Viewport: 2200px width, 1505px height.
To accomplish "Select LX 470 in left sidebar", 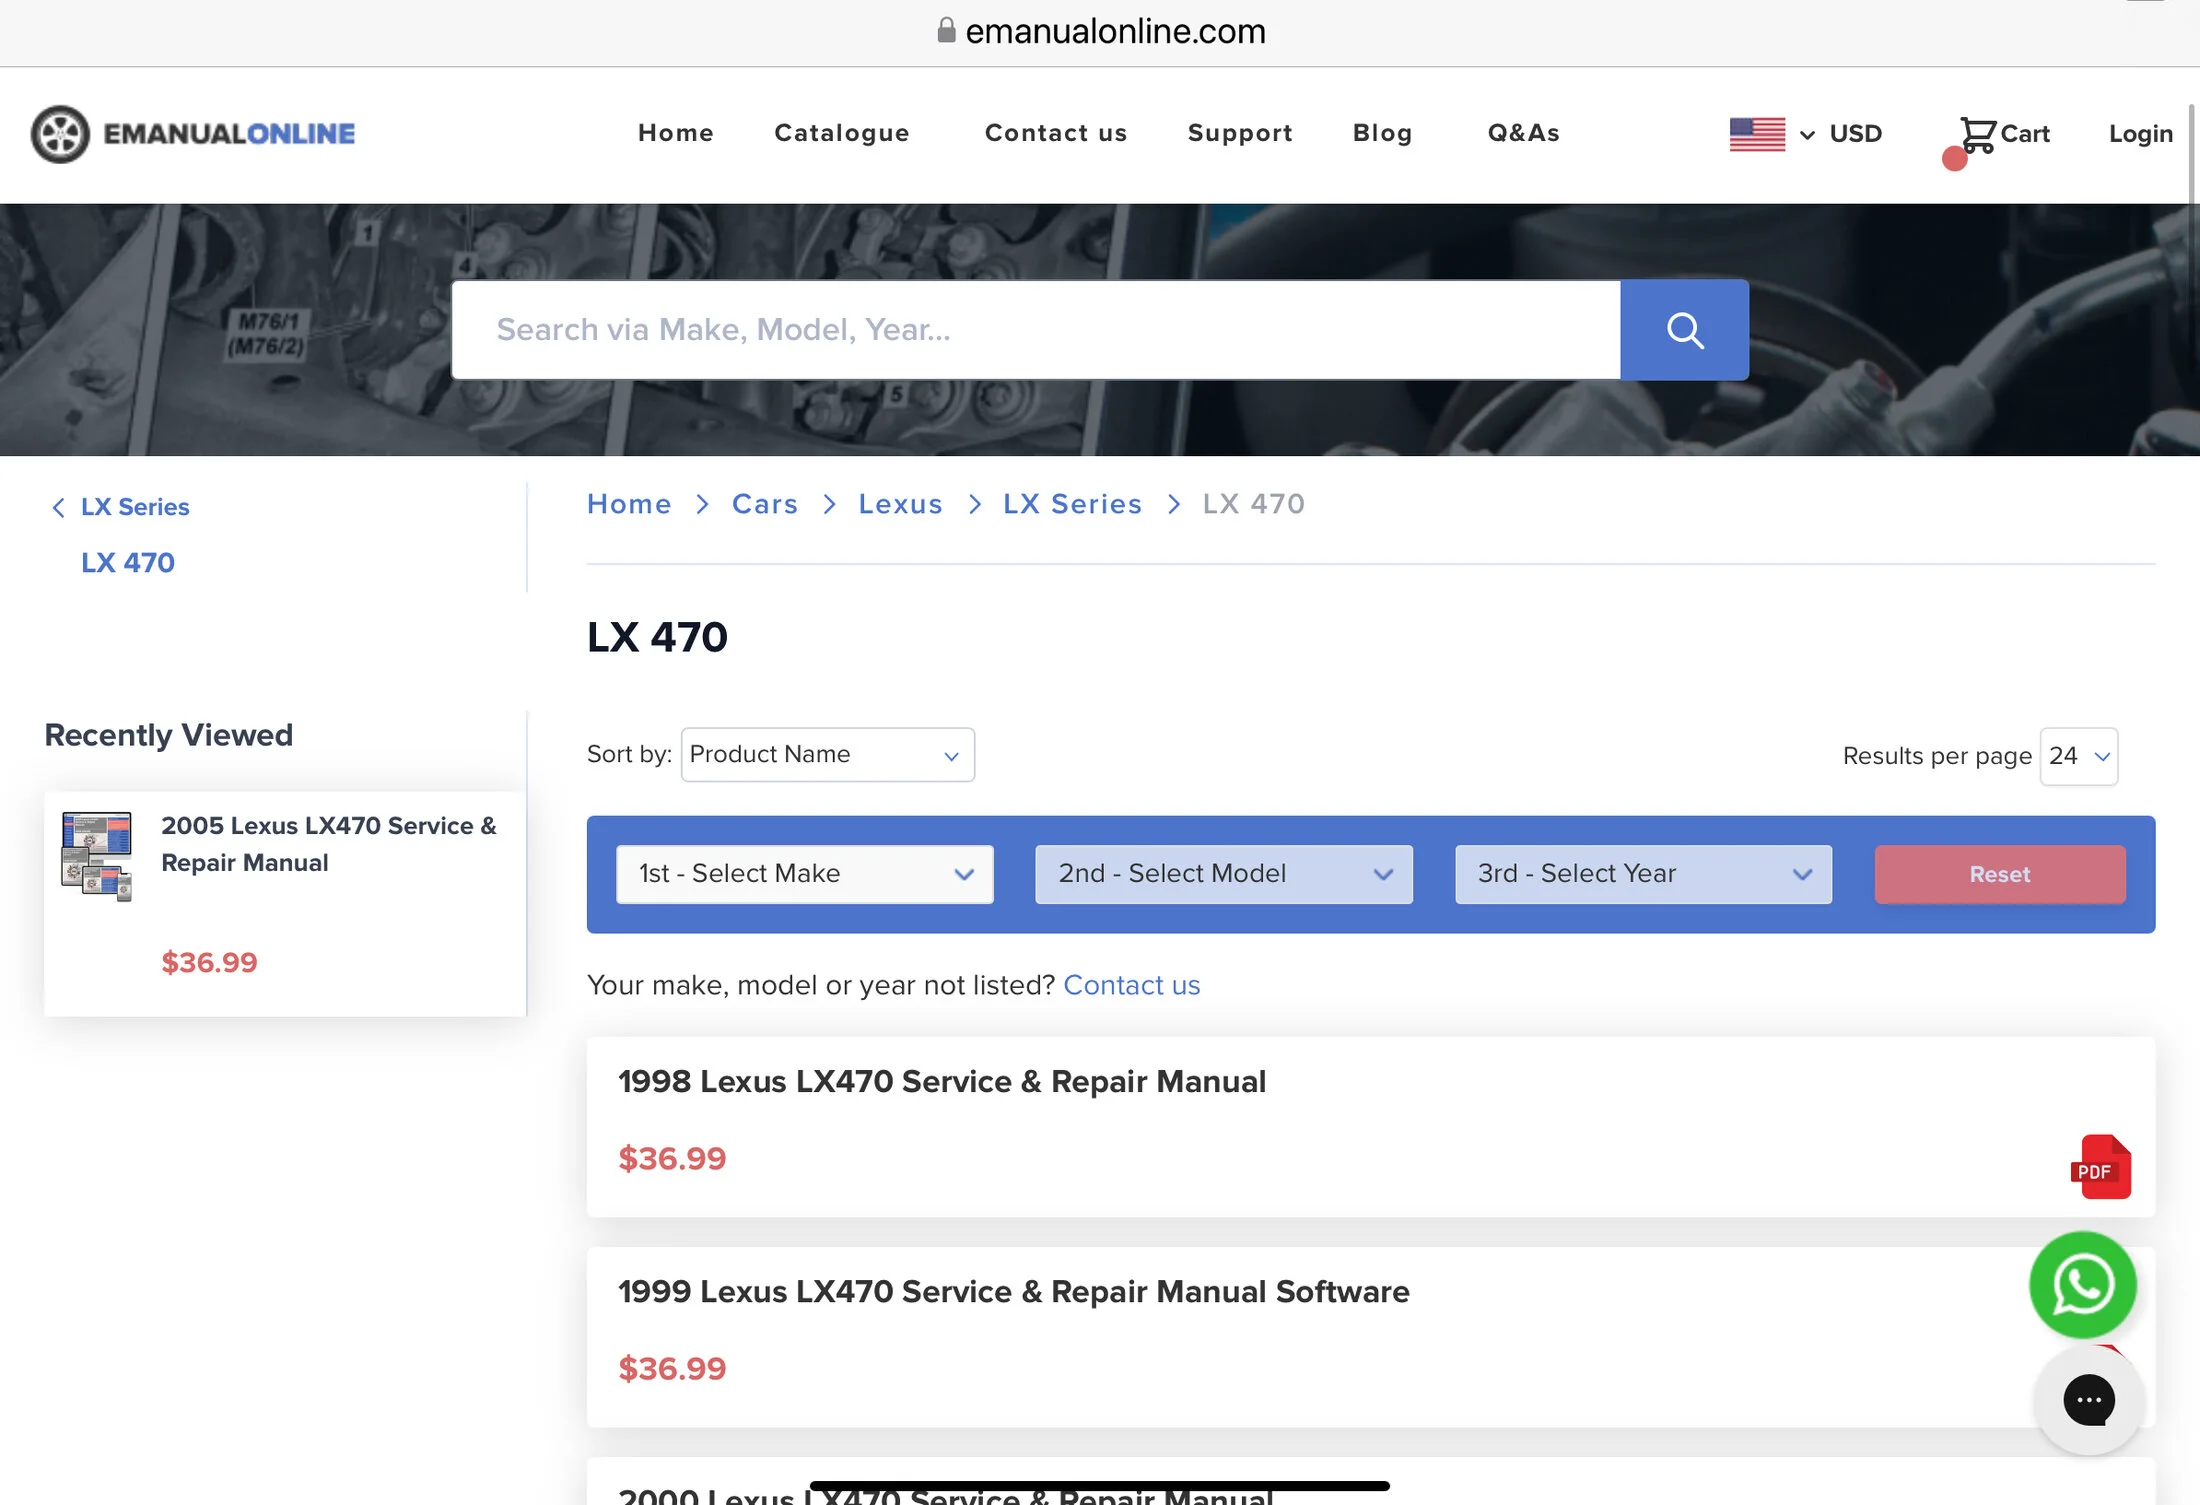I will (128, 563).
